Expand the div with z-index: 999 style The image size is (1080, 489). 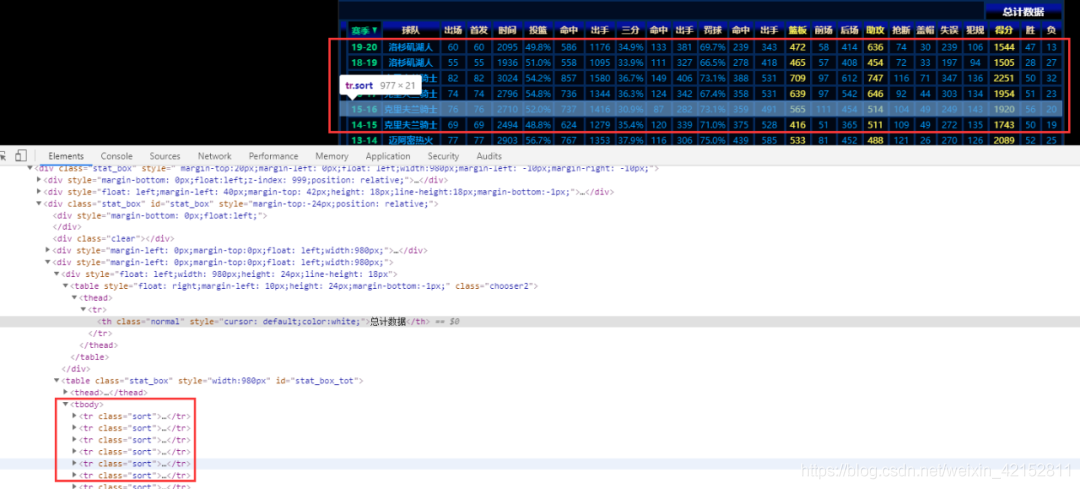(x=39, y=180)
